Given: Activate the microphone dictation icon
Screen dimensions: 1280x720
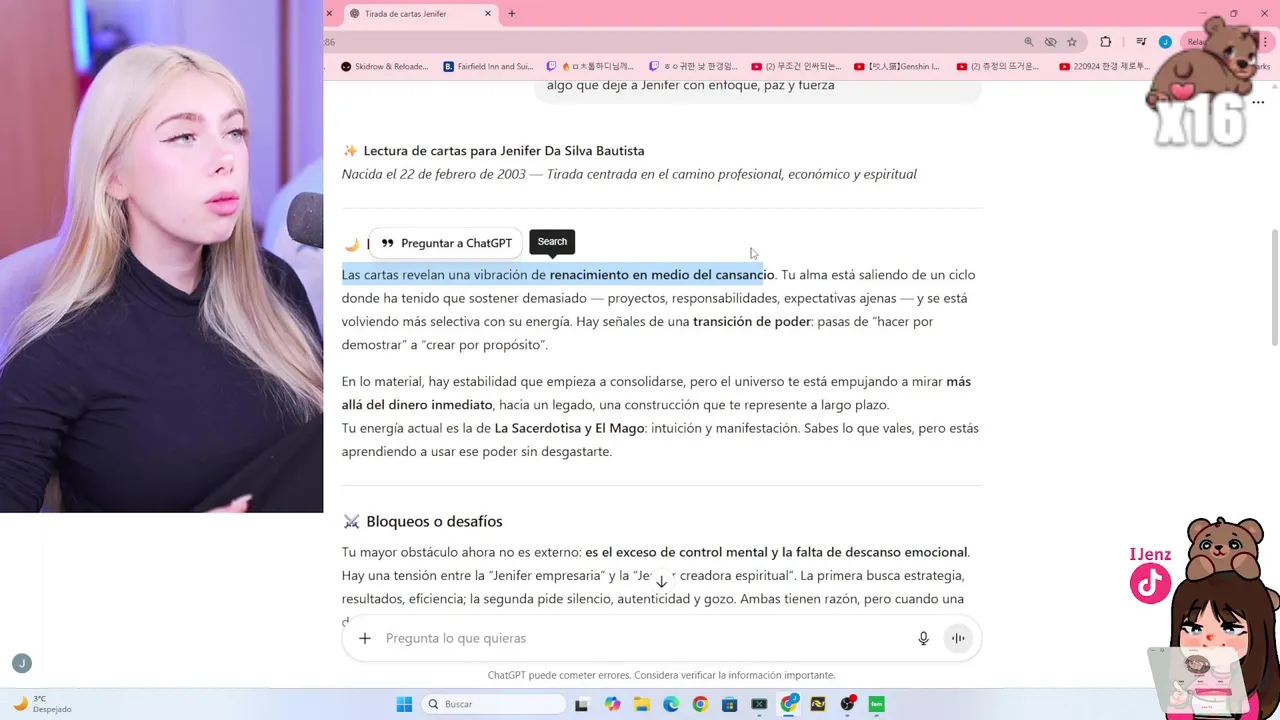Looking at the screenshot, I should 924,638.
